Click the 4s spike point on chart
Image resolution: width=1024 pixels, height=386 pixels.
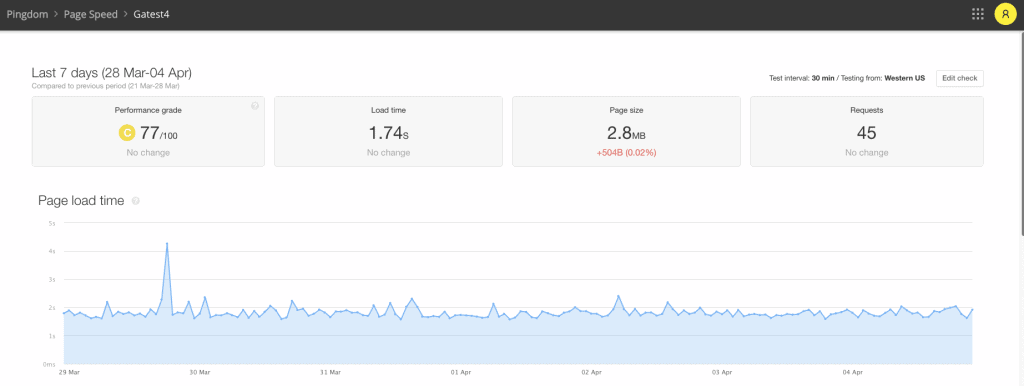167,244
